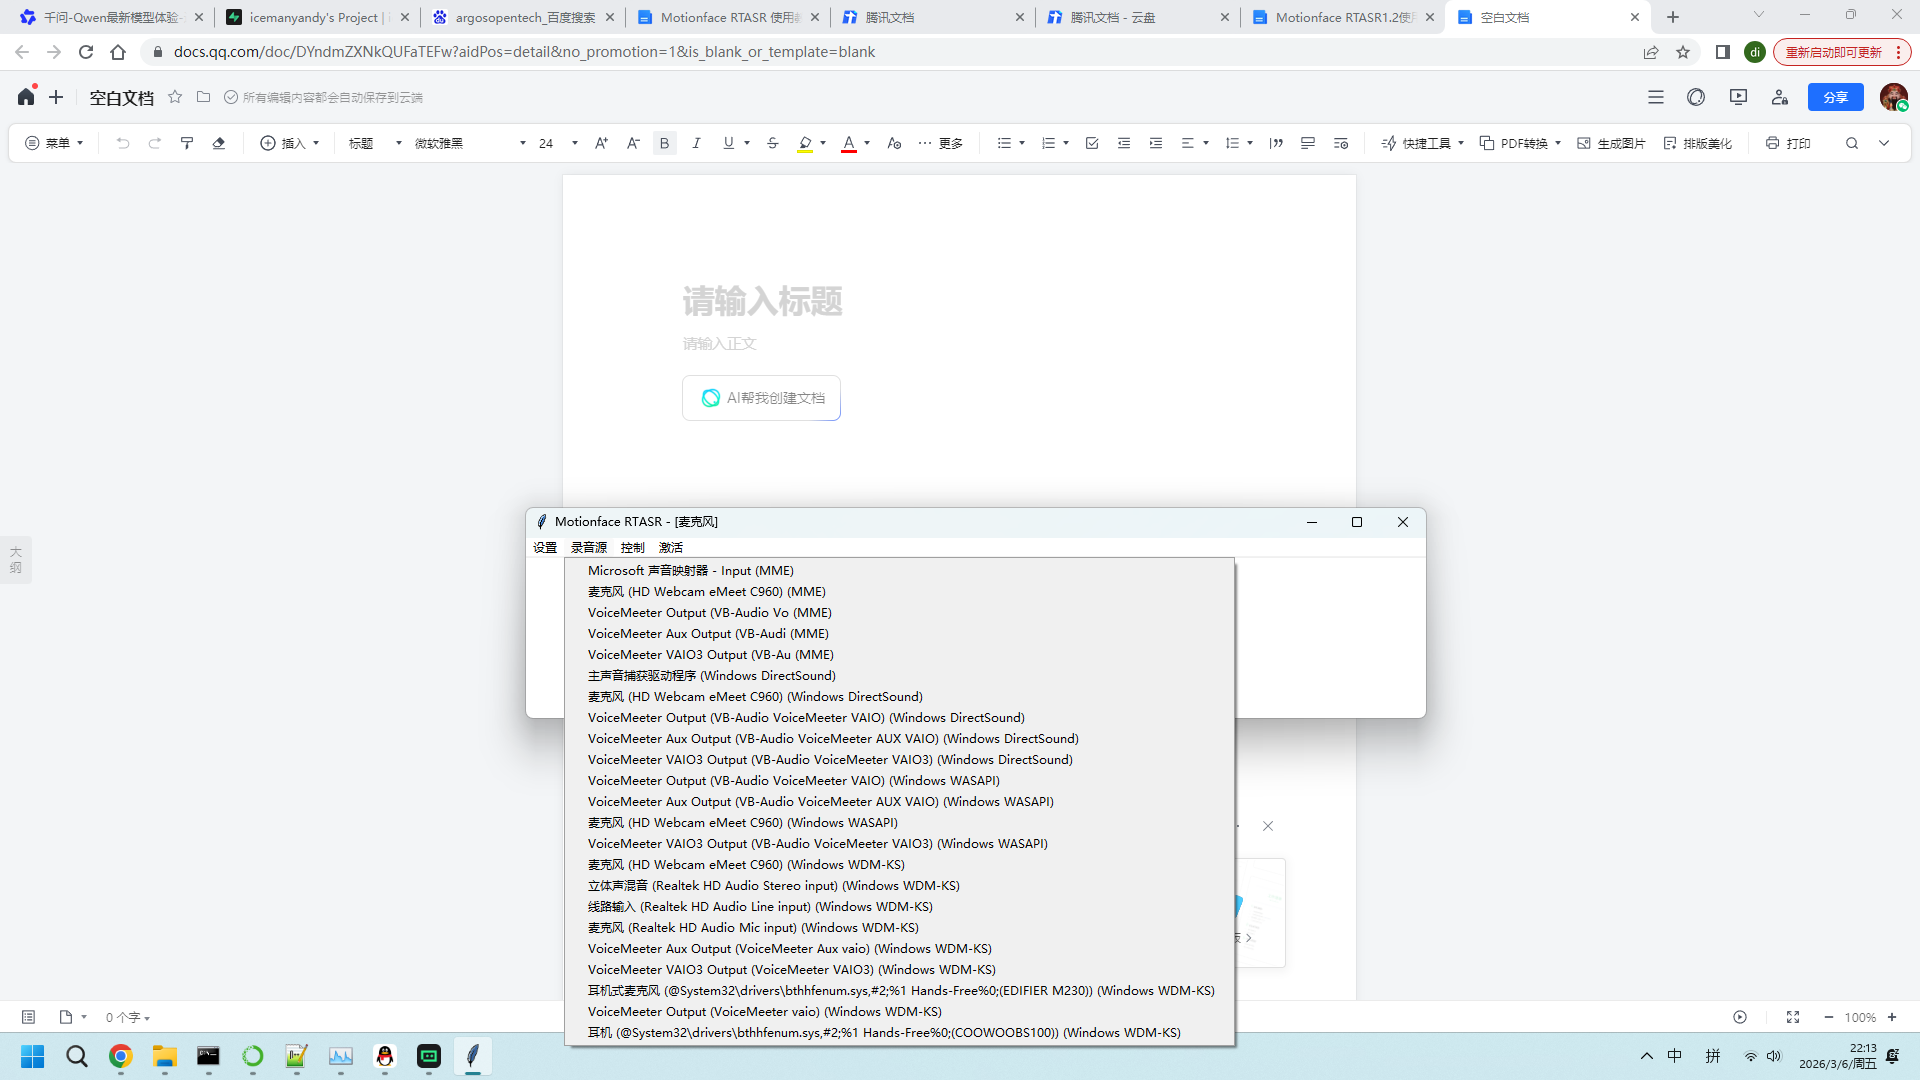The width and height of the screenshot is (1920, 1080).
Task: Toggle strikethrough formatting
Action: click(773, 143)
